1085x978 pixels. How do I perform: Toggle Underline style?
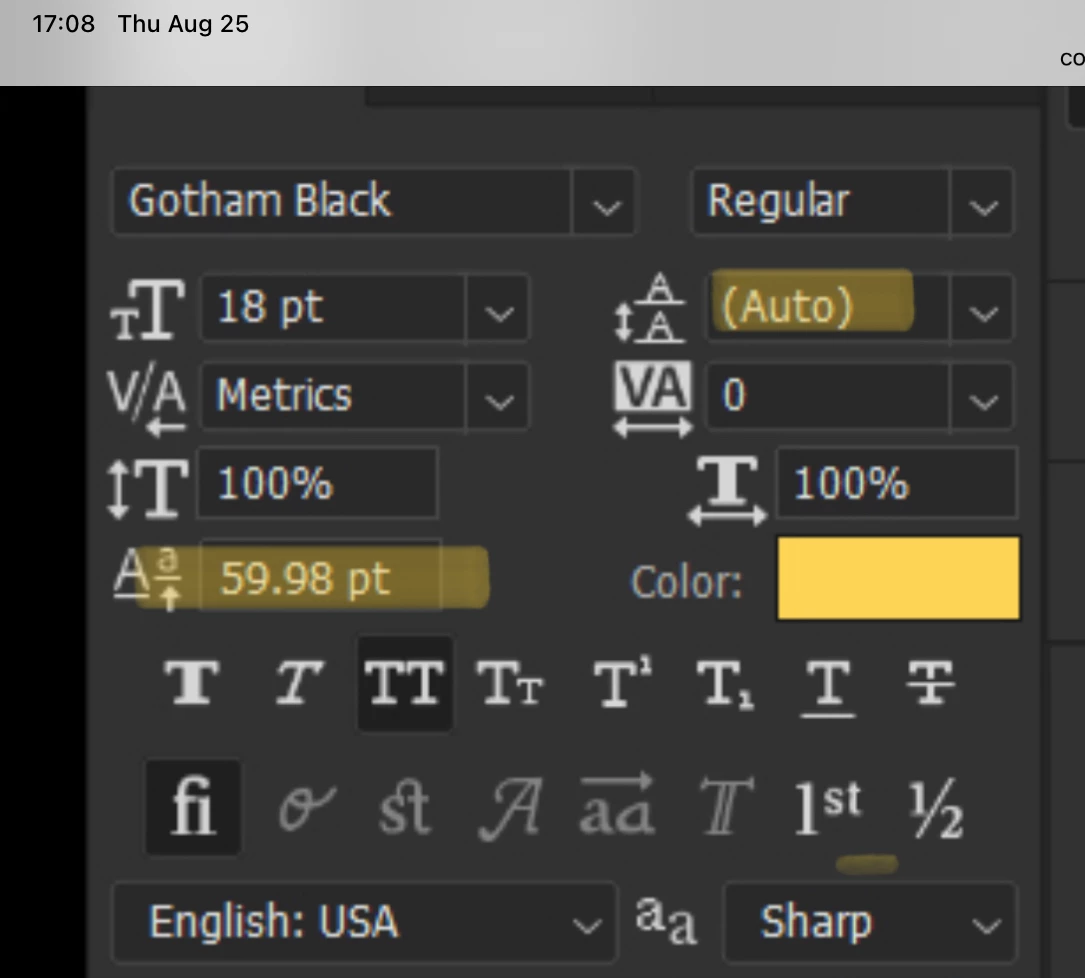point(828,687)
